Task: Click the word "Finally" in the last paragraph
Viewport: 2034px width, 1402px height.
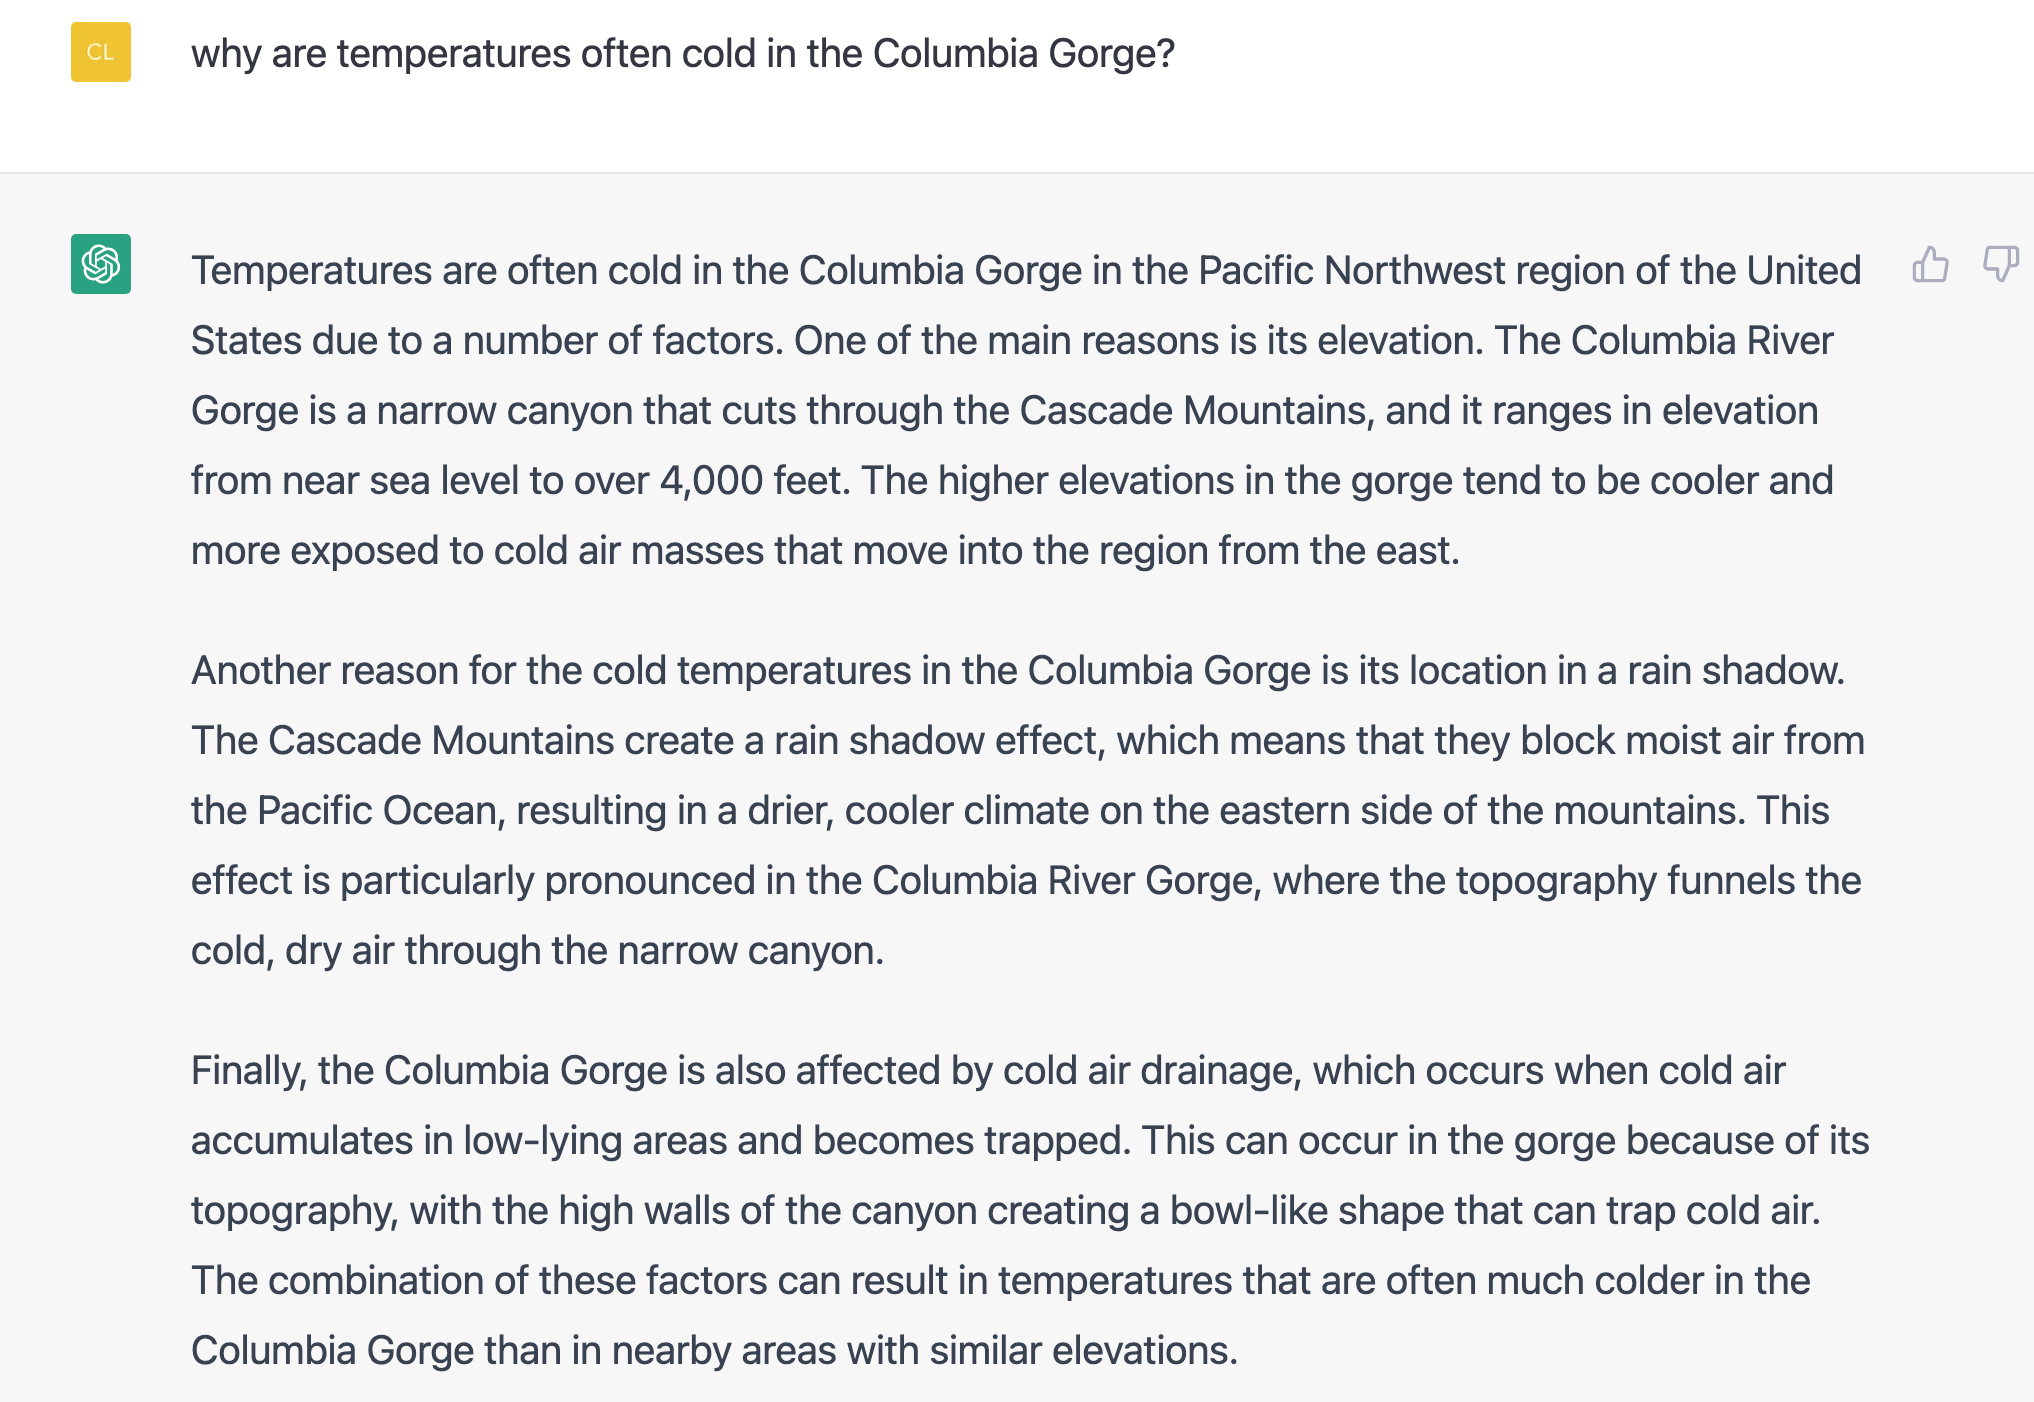Action: (x=248, y=1071)
